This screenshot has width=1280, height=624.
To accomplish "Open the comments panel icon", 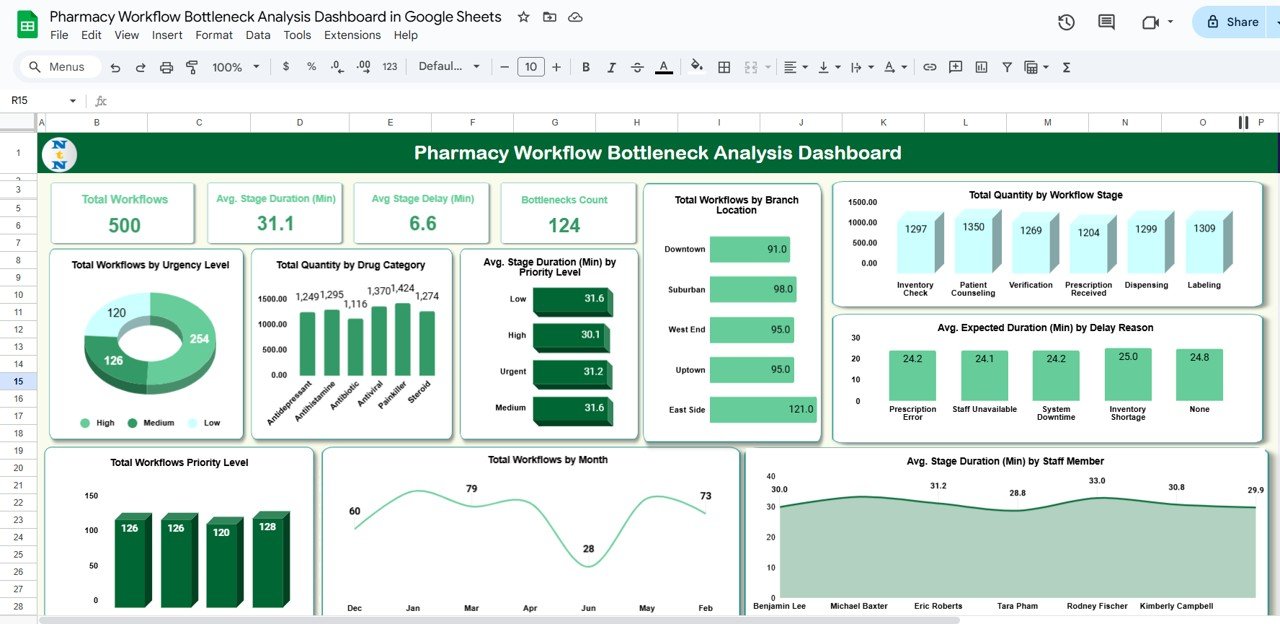I will tap(1106, 22).
